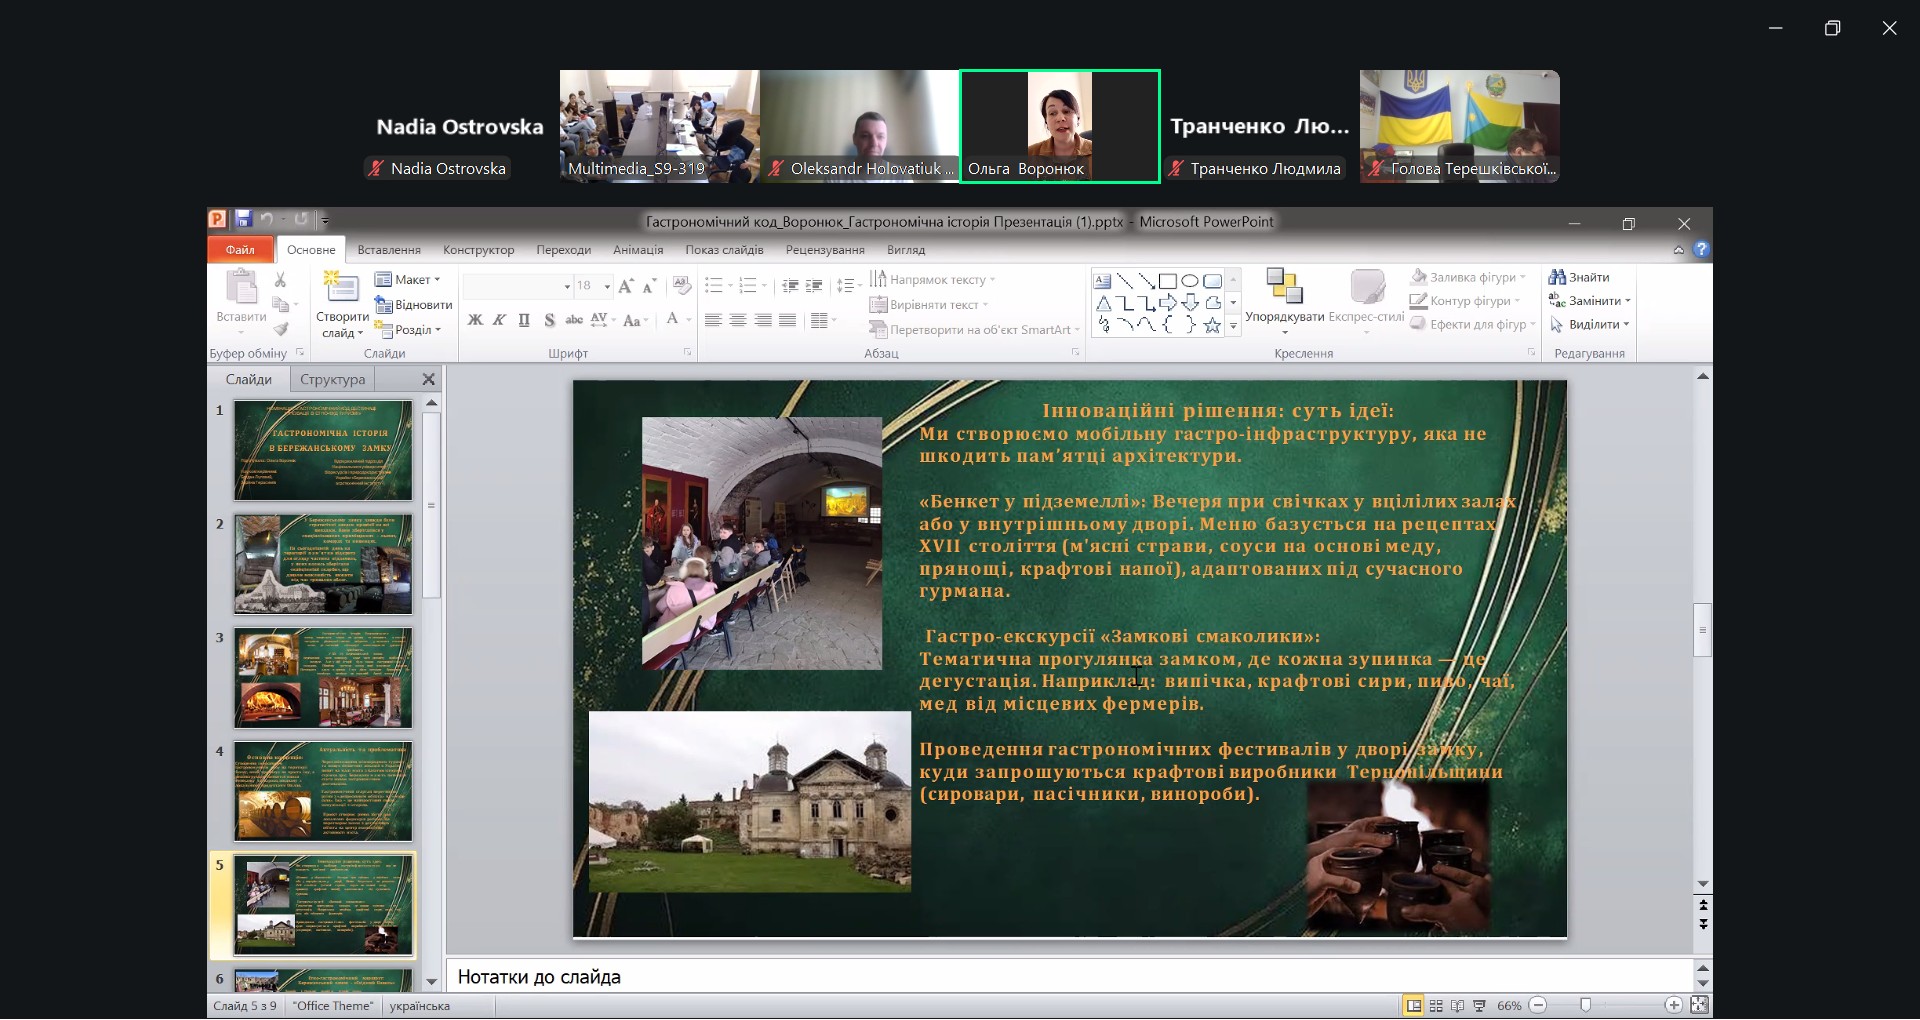This screenshot has width=1920, height=1020.
Task: Switch to the Показ слайдів tab
Action: [724, 250]
